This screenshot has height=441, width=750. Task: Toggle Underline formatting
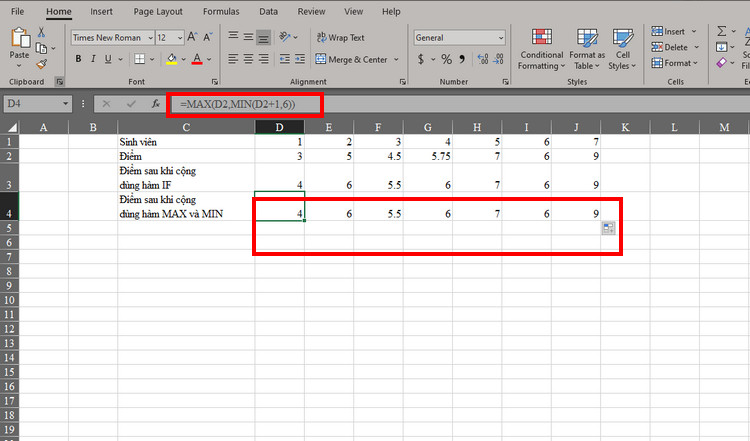pos(108,59)
